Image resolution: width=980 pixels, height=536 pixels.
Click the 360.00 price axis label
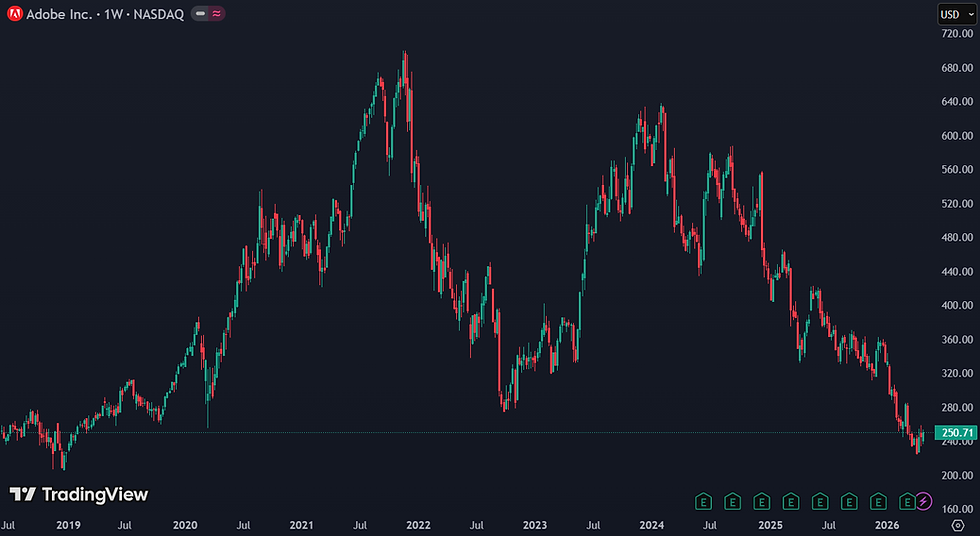[x=957, y=340]
